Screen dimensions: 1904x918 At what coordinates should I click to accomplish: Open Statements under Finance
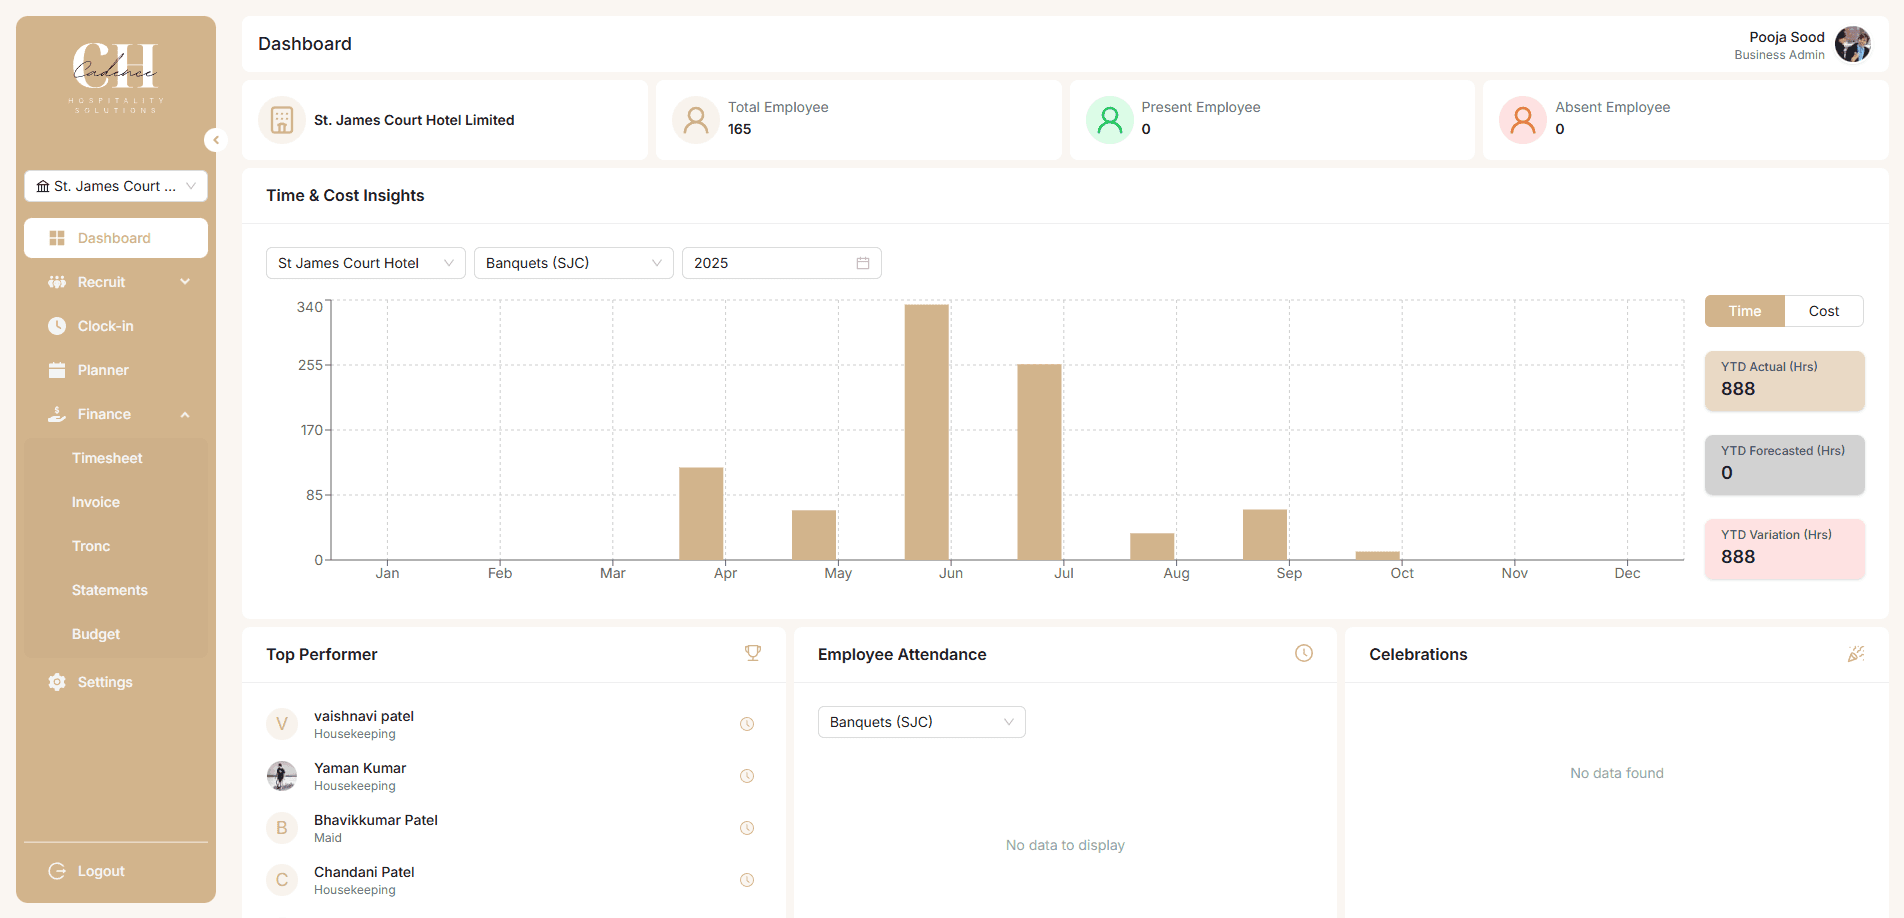pos(116,590)
